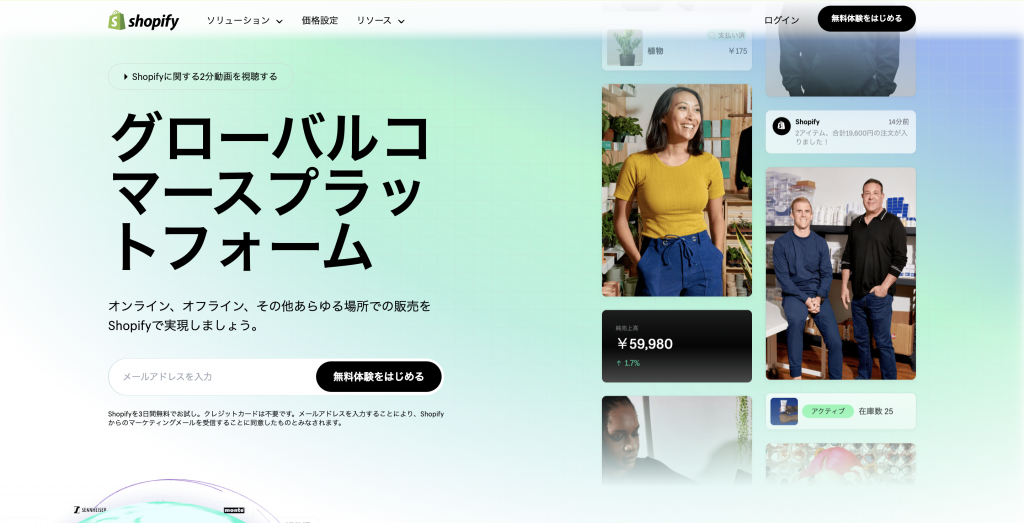Screen dimensions: 1024x523
Task: Click the woman in yellow shirt photo
Action: (x=677, y=190)
